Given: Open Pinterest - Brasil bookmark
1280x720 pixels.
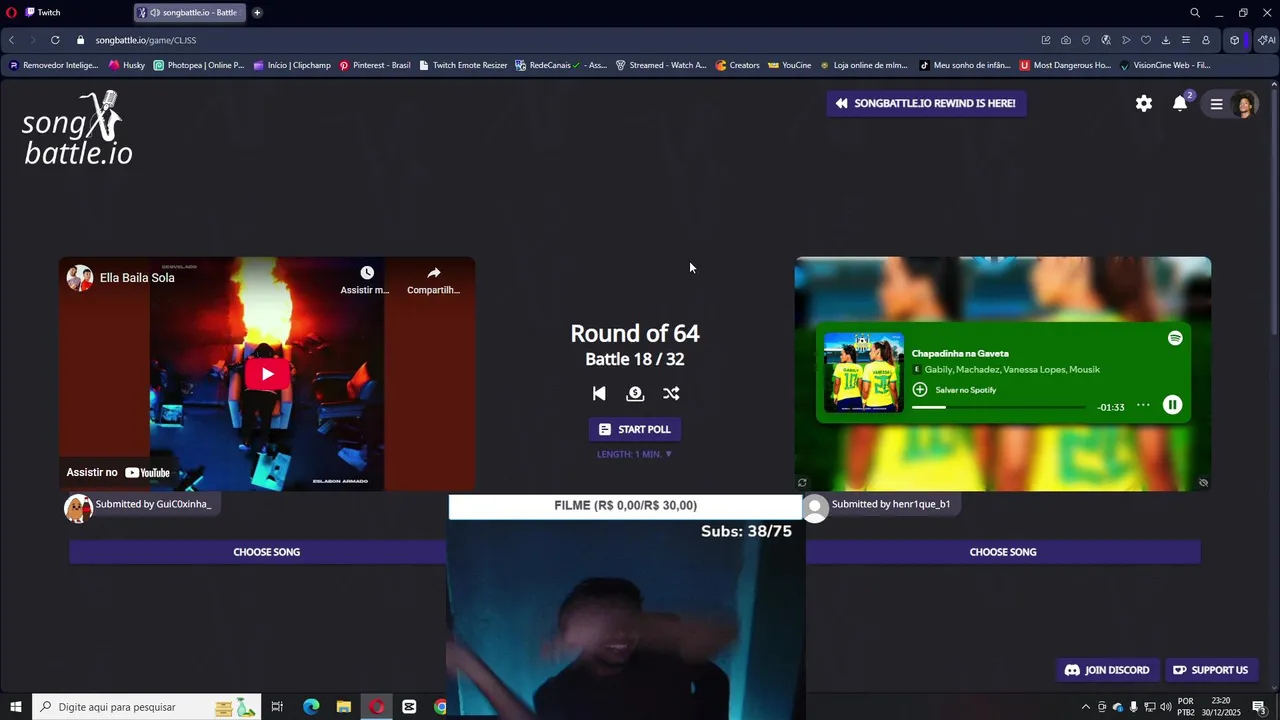Looking at the screenshot, I should tap(375, 65).
